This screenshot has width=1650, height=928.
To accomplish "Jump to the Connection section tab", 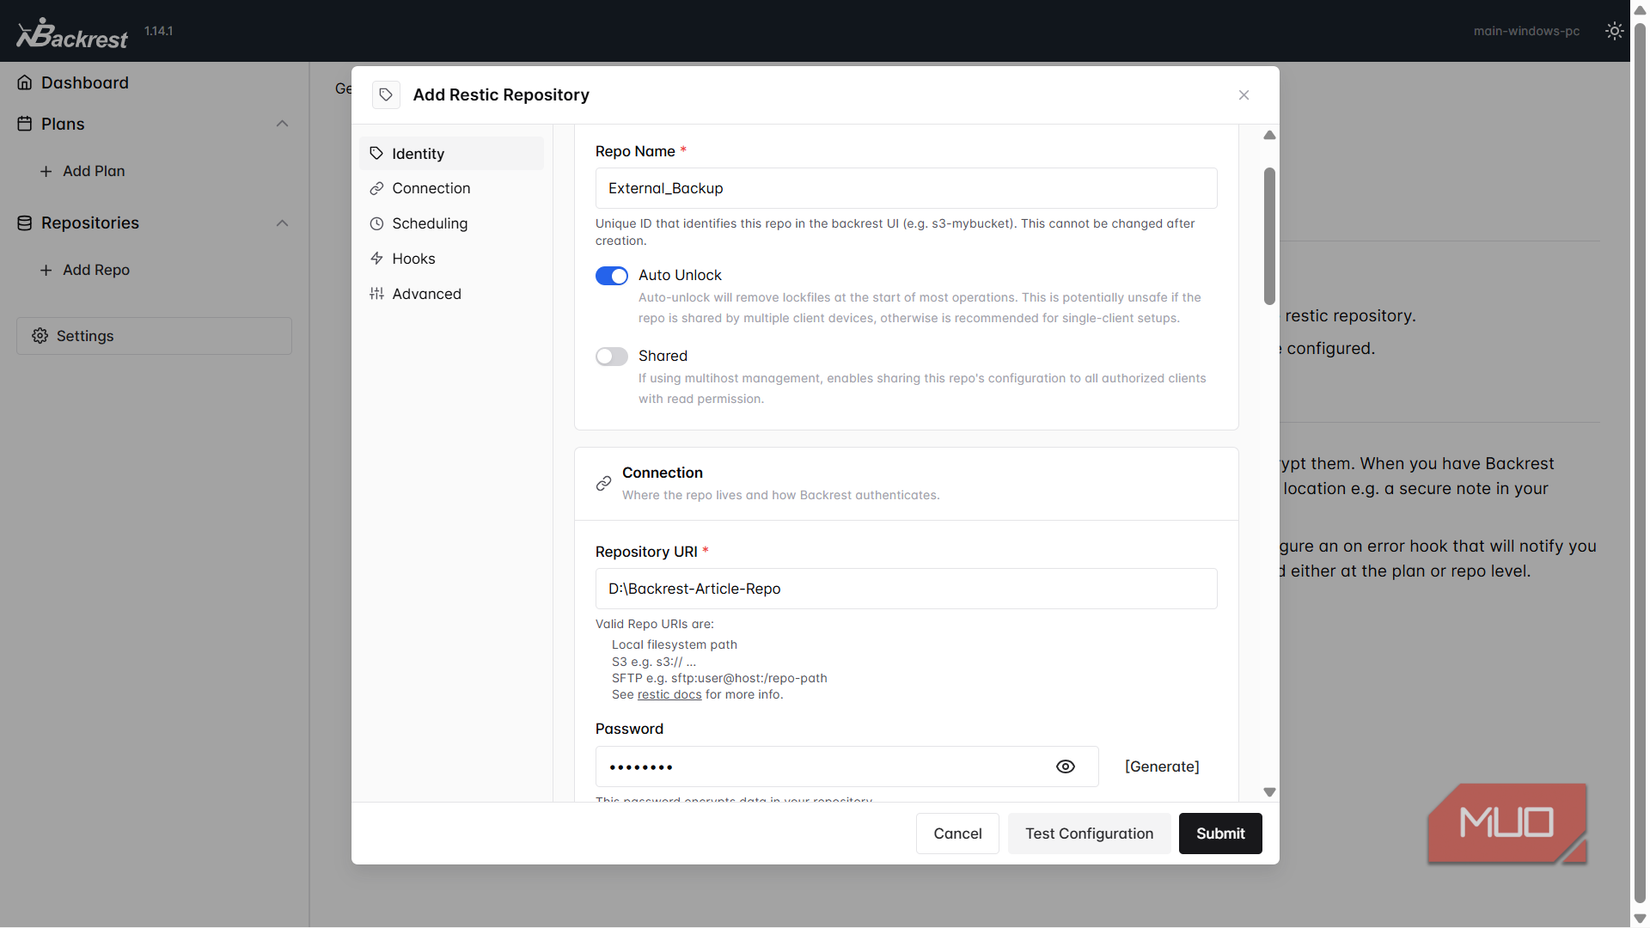I will click(x=451, y=188).
